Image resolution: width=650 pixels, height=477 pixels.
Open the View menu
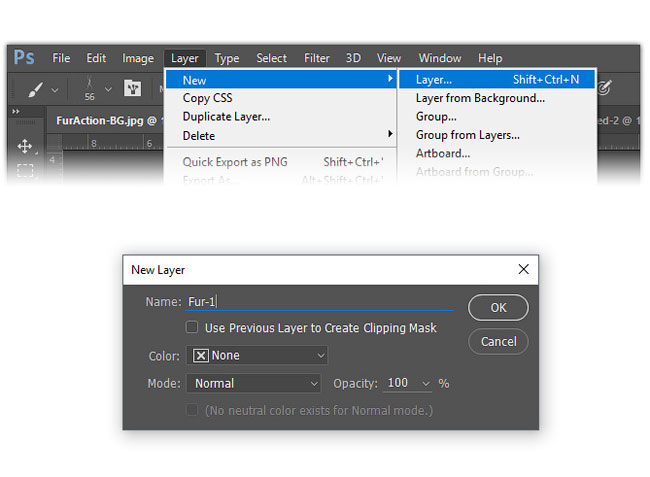tap(388, 58)
